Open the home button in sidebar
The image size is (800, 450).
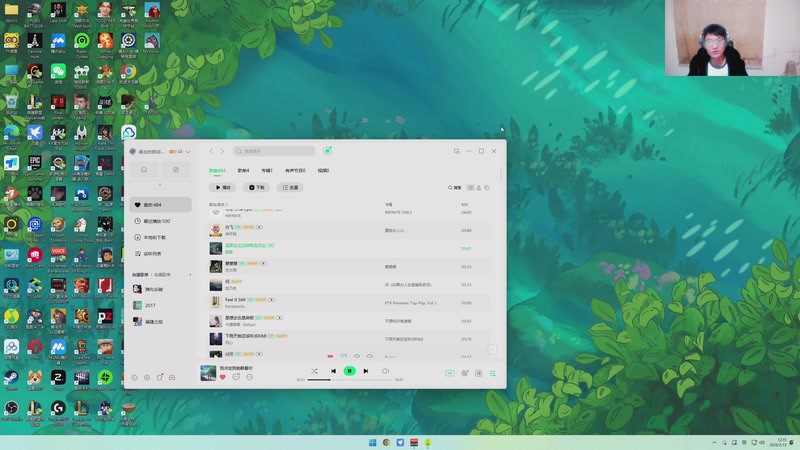144,169
